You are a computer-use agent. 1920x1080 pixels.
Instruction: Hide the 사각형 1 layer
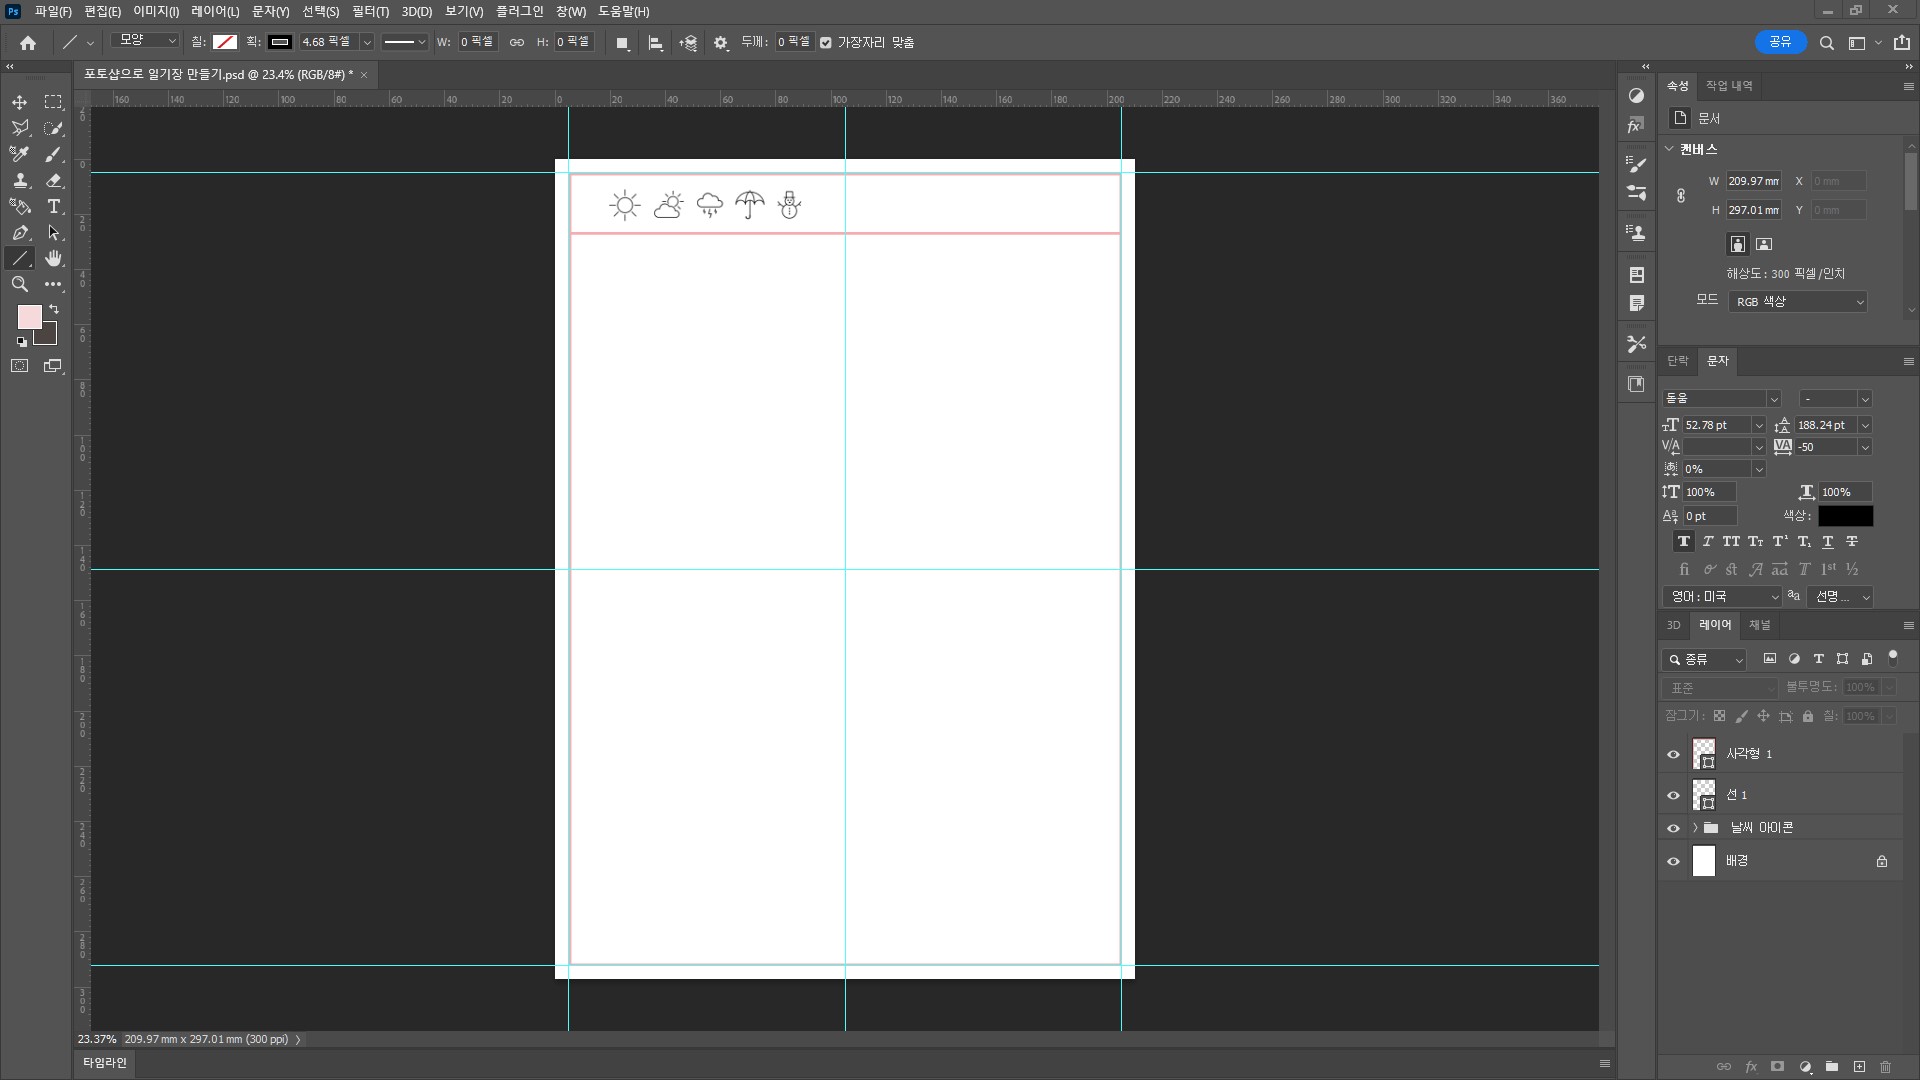[1673, 754]
